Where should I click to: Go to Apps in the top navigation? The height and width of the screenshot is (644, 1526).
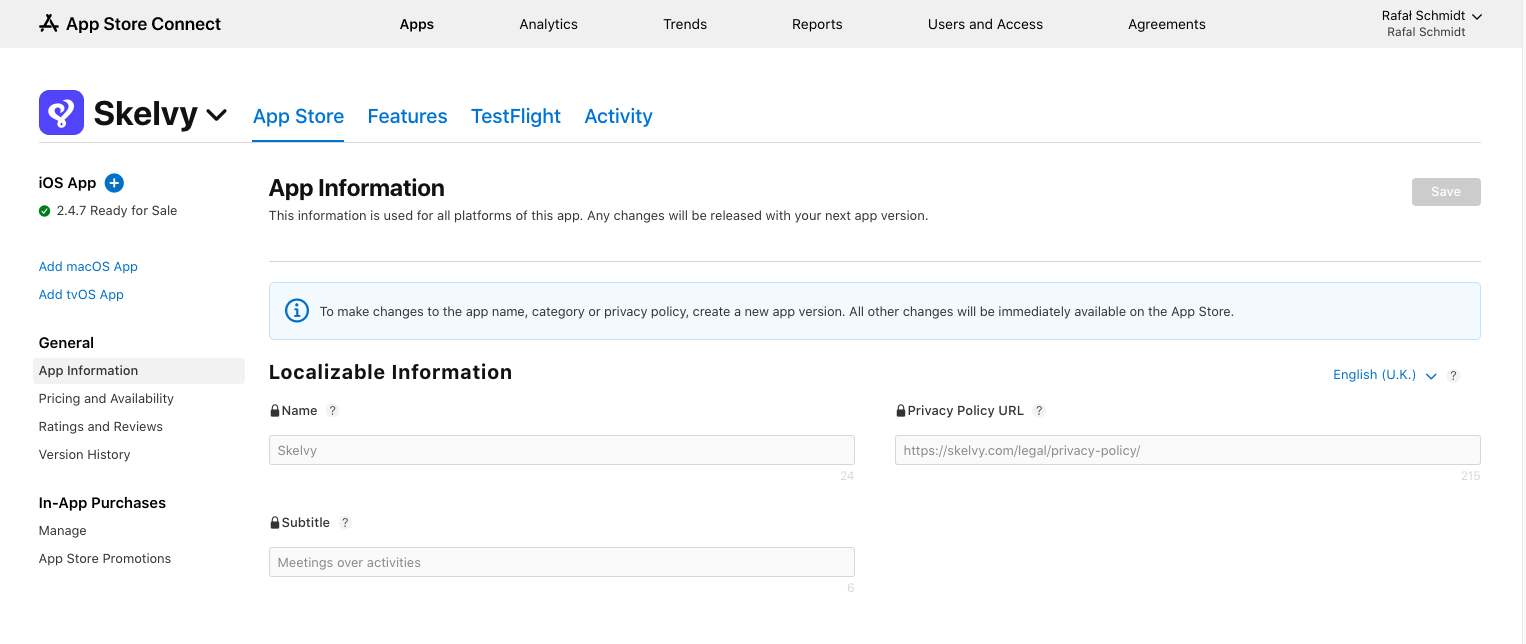[x=417, y=24]
